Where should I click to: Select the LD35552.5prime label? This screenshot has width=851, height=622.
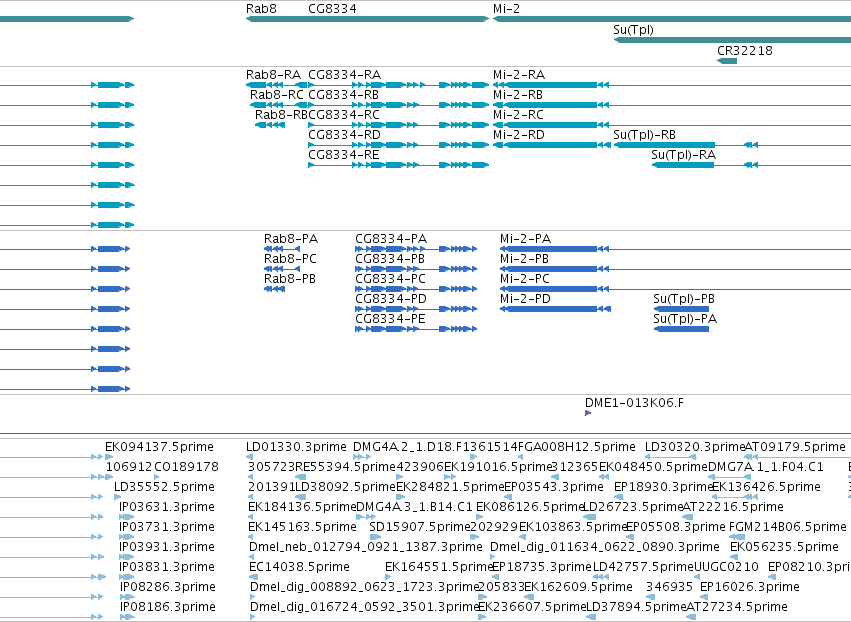164,487
